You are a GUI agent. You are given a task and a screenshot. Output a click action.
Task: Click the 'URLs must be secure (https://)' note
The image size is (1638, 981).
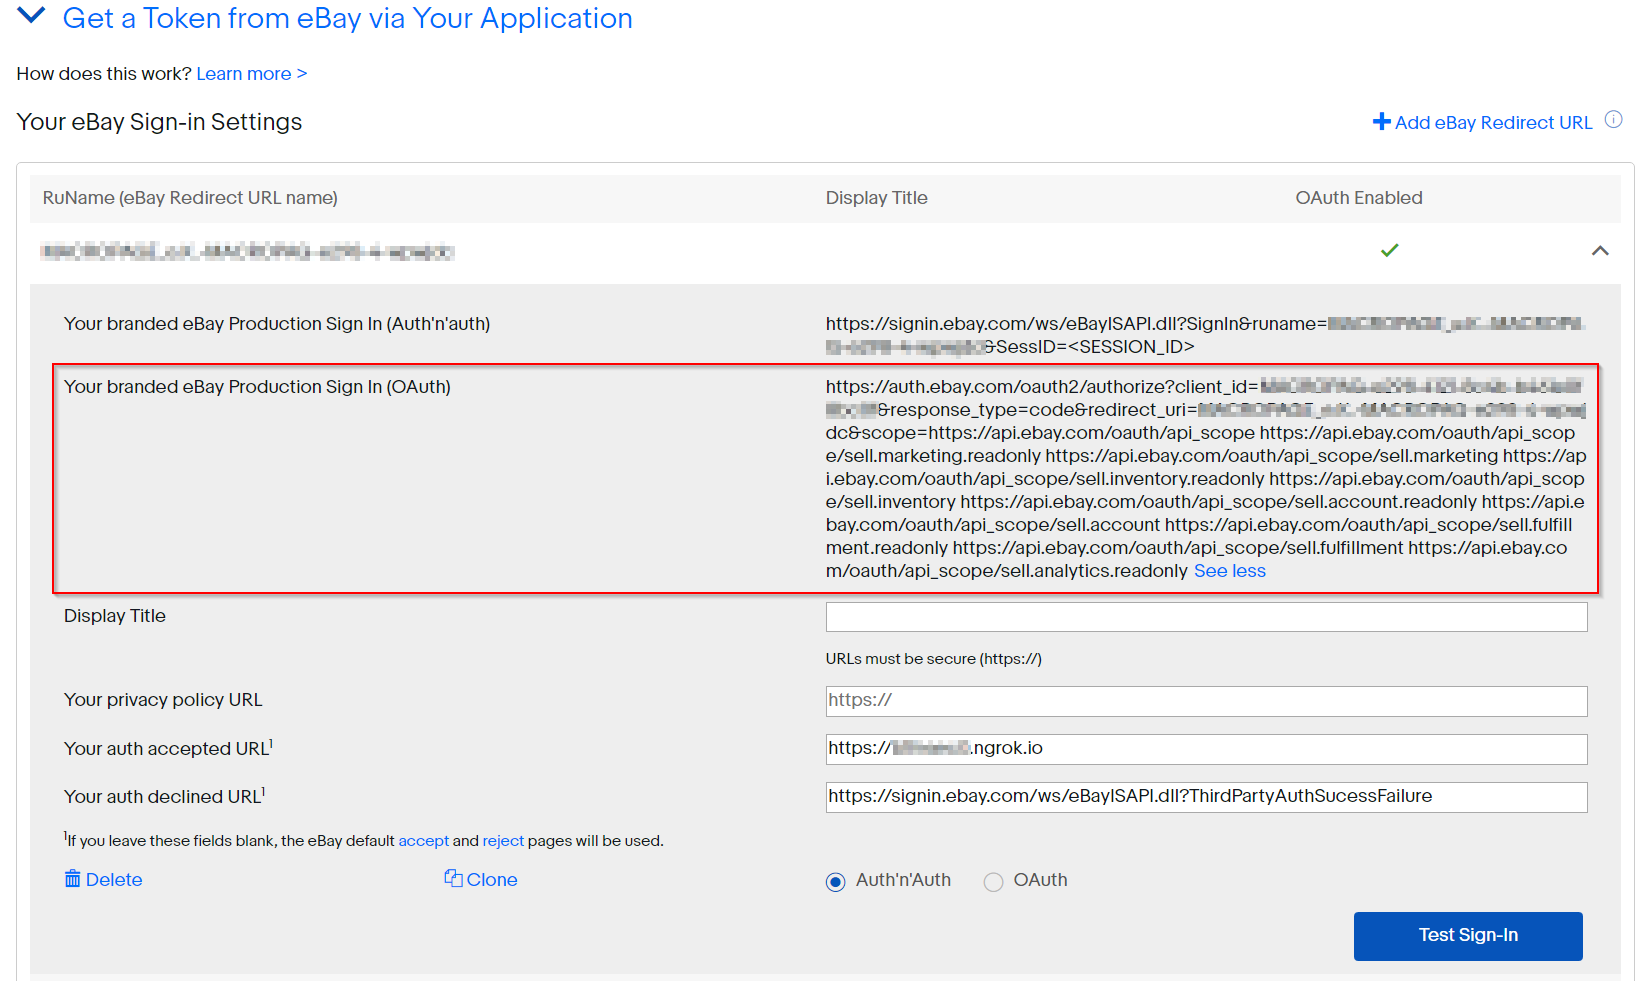point(933,659)
